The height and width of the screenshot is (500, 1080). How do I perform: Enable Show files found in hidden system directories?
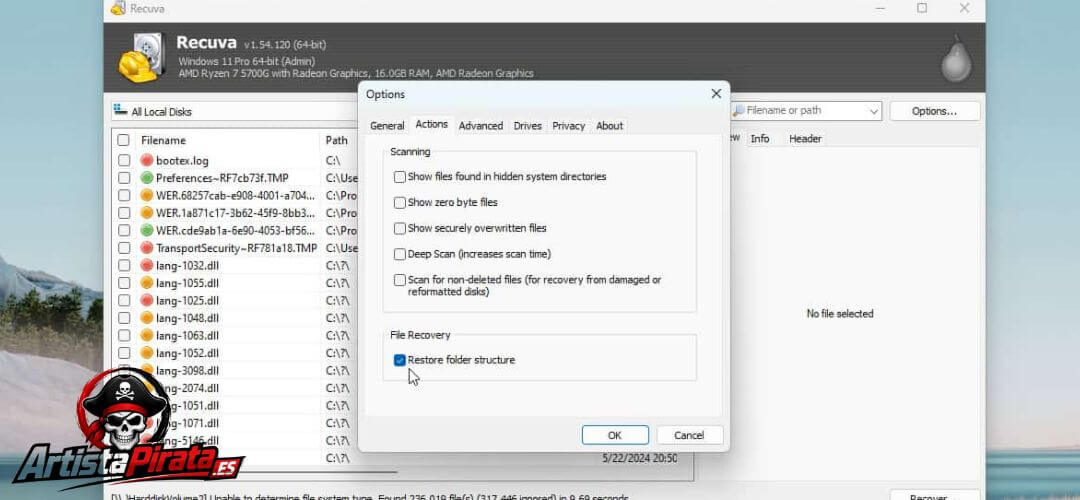tap(399, 177)
